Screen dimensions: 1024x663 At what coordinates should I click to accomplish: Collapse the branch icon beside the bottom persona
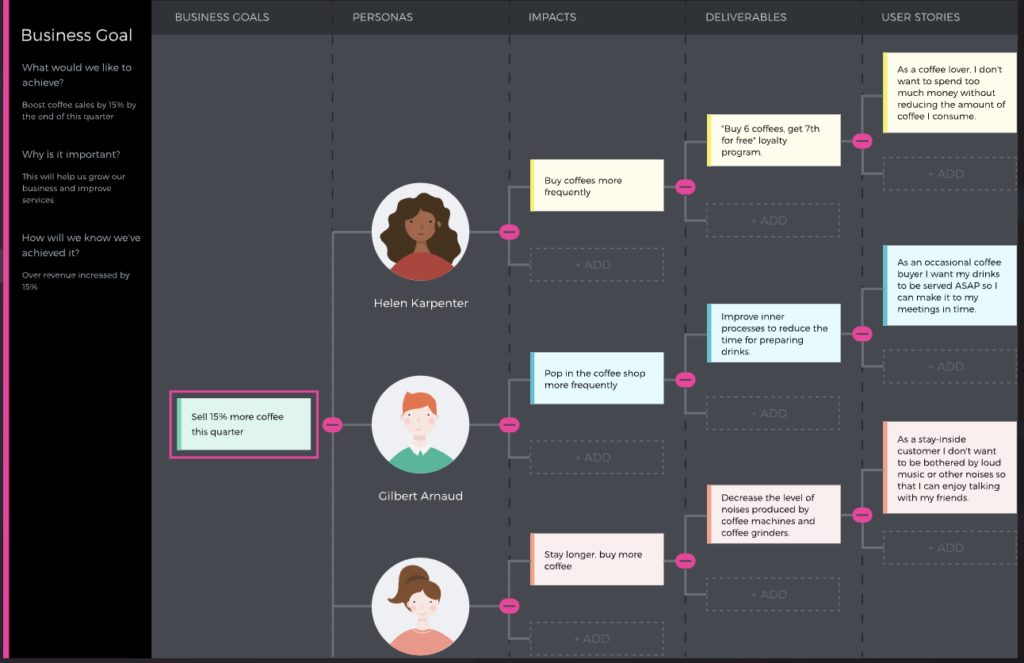point(509,605)
